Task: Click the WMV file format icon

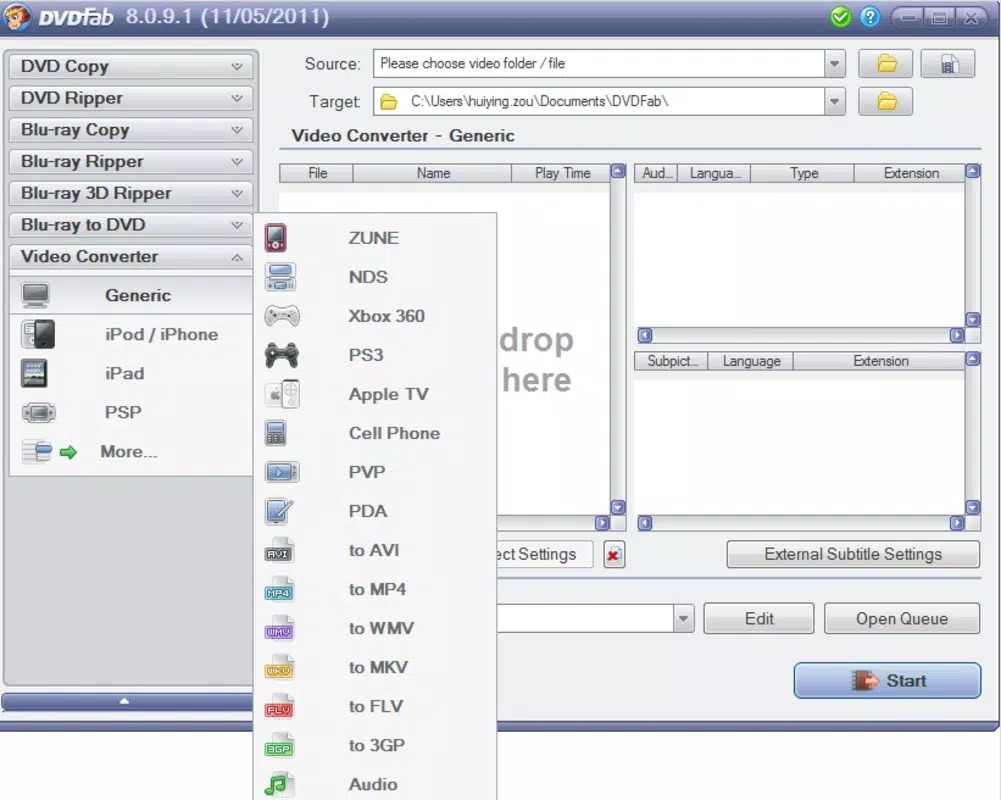Action: click(279, 629)
